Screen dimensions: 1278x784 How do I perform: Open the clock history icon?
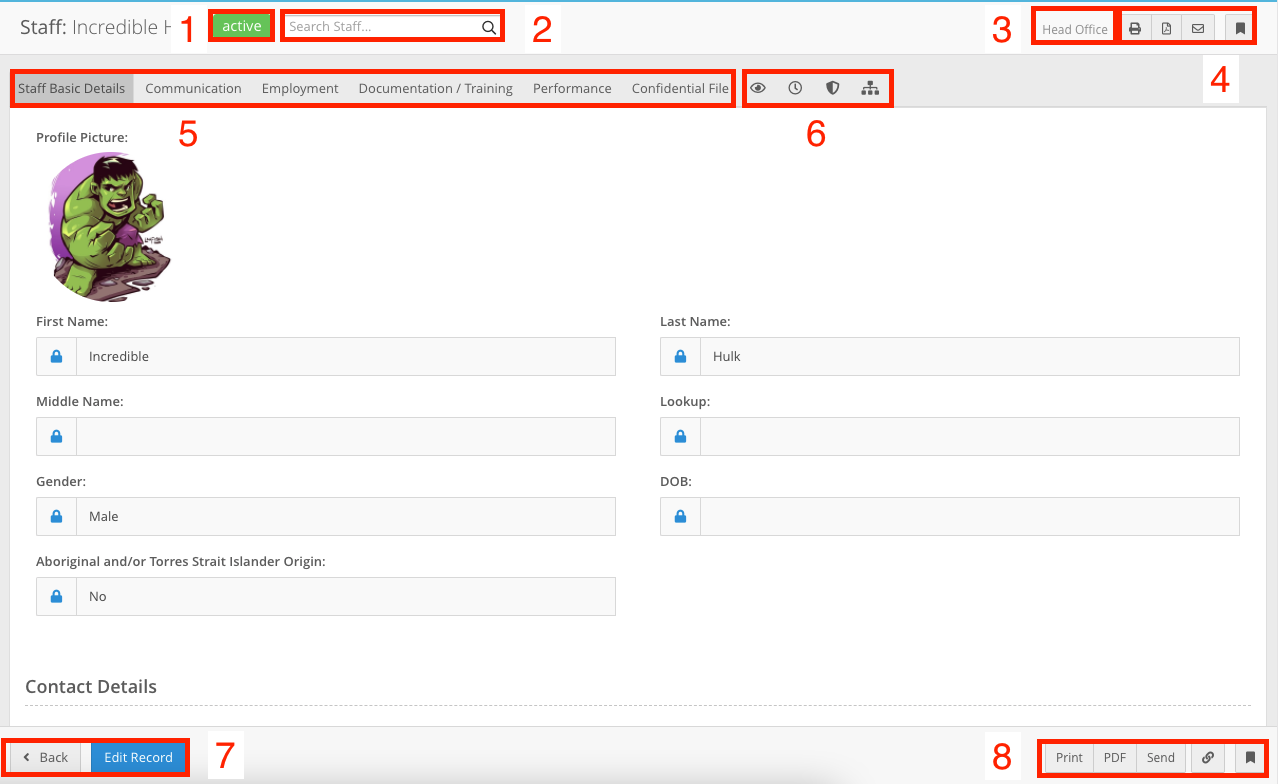pos(795,88)
